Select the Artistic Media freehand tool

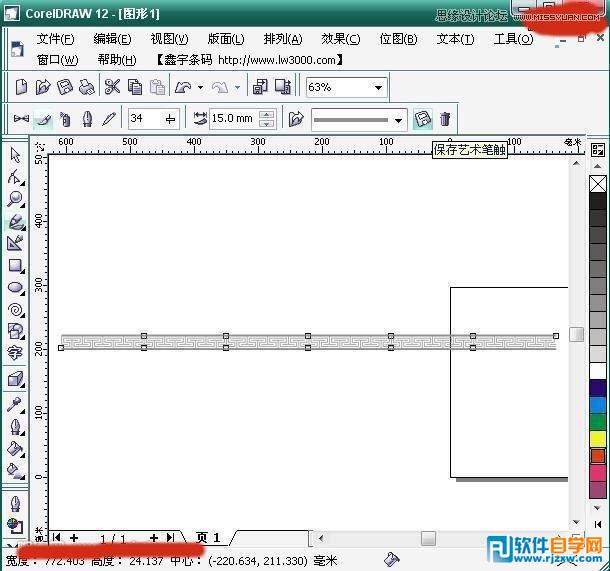(16, 222)
